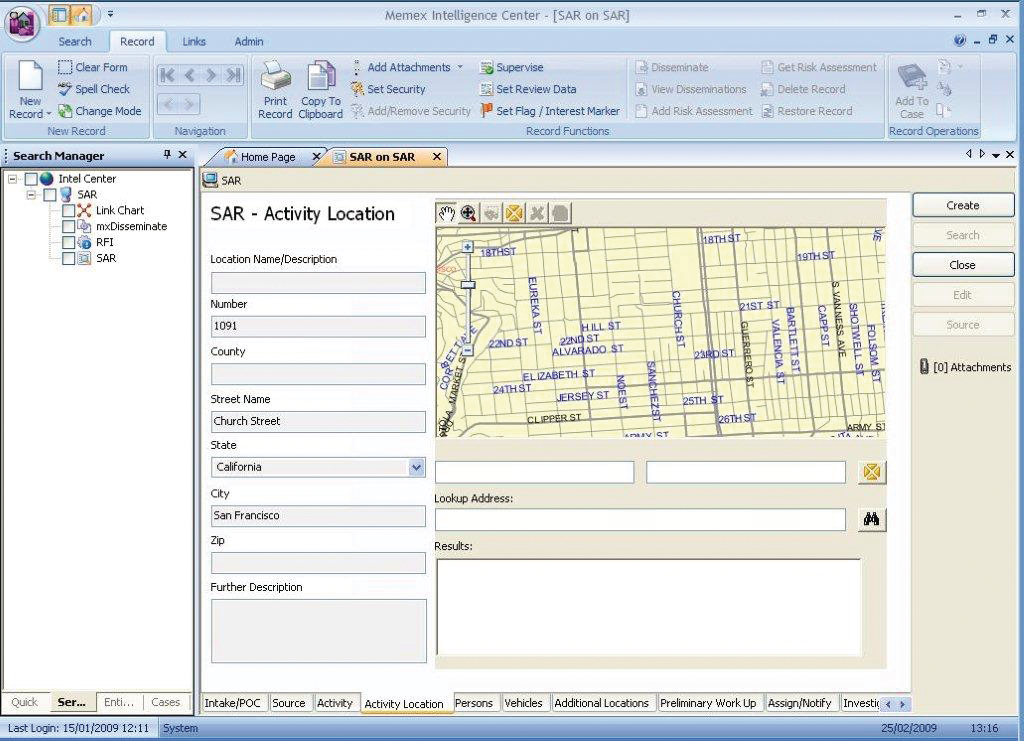Open the State dropdown list
Image resolution: width=1024 pixels, height=741 pixels.
(416, 467)
